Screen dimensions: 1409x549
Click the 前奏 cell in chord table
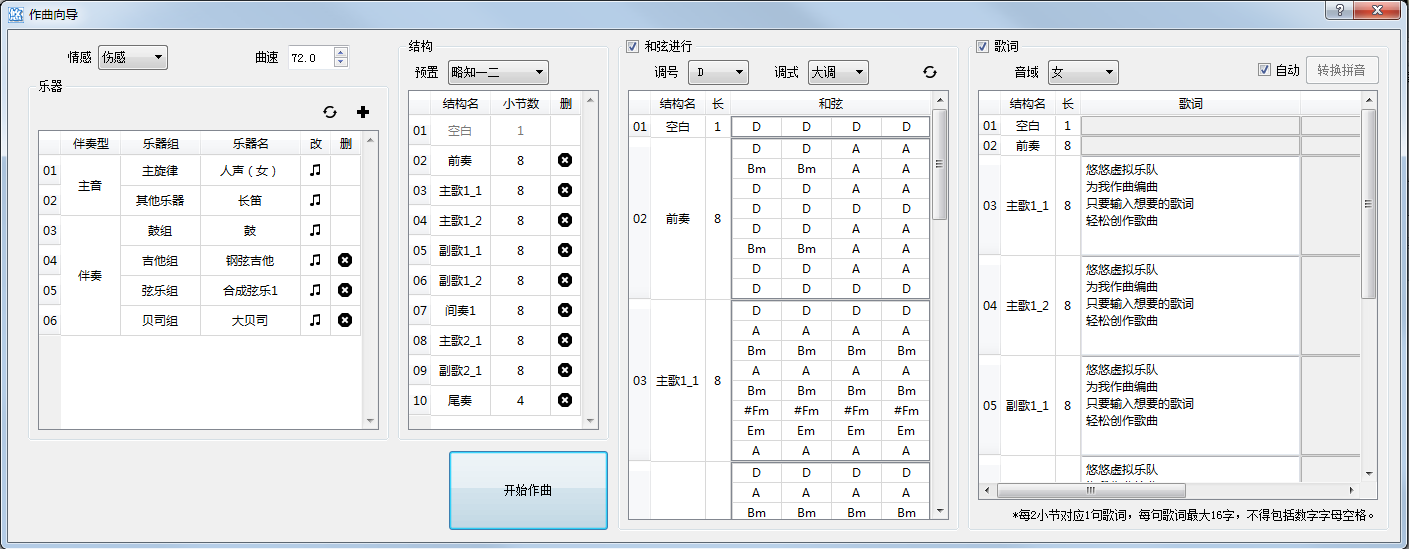tap(678, 218)
